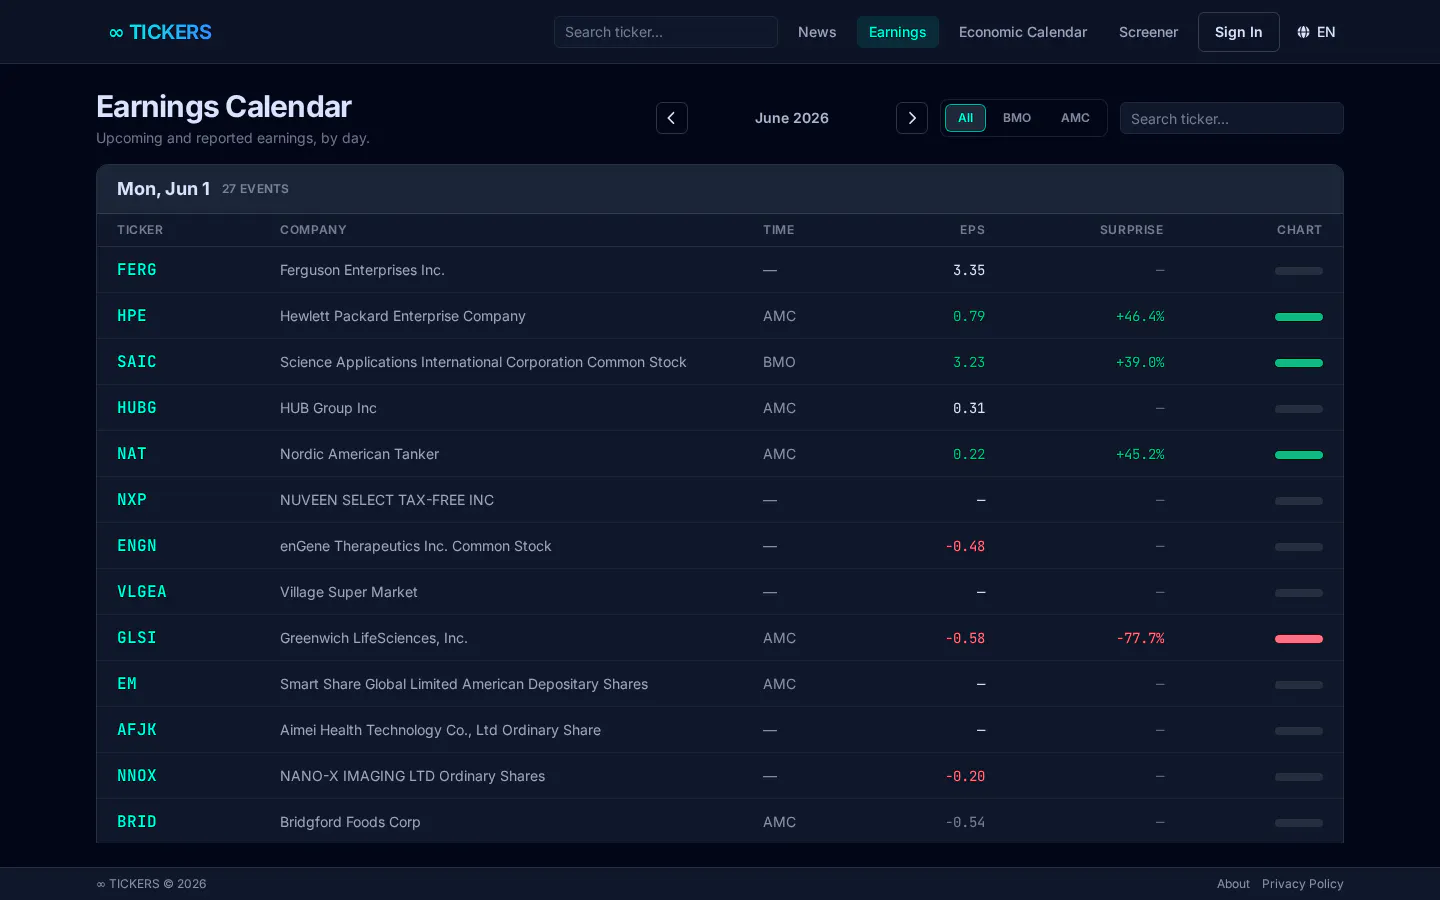The height and width of the screenshot is (900, 1440).
Task: Click Nordic American Tanker company name
Action: coord(360,454)
